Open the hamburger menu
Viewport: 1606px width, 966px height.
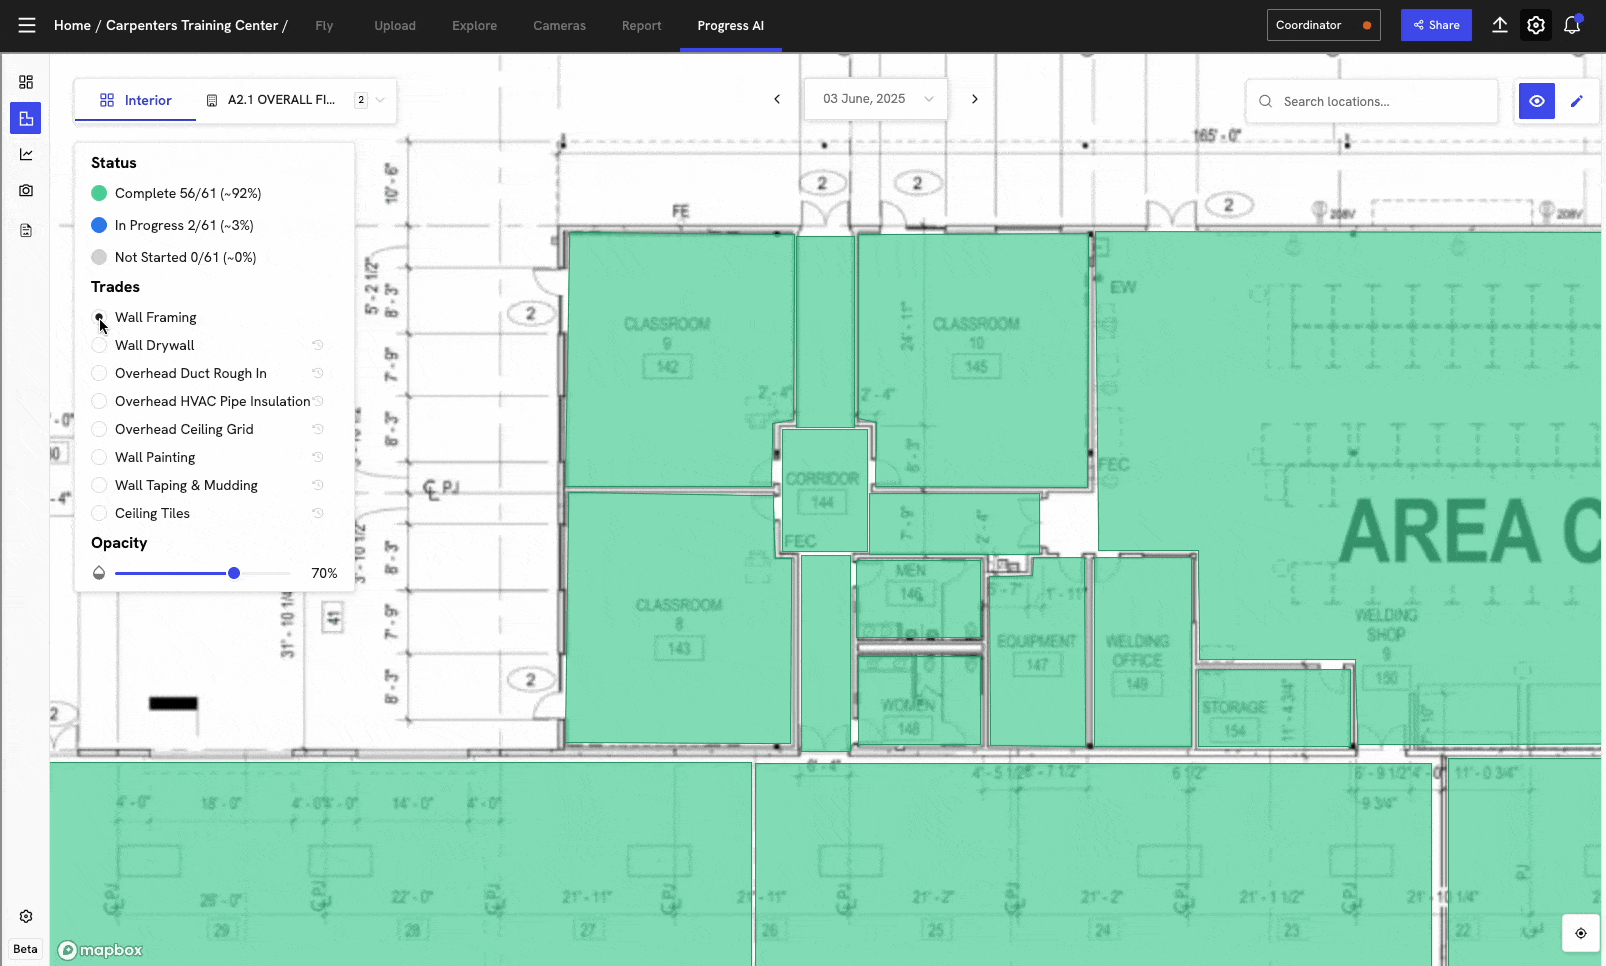(x=27, y=25)
